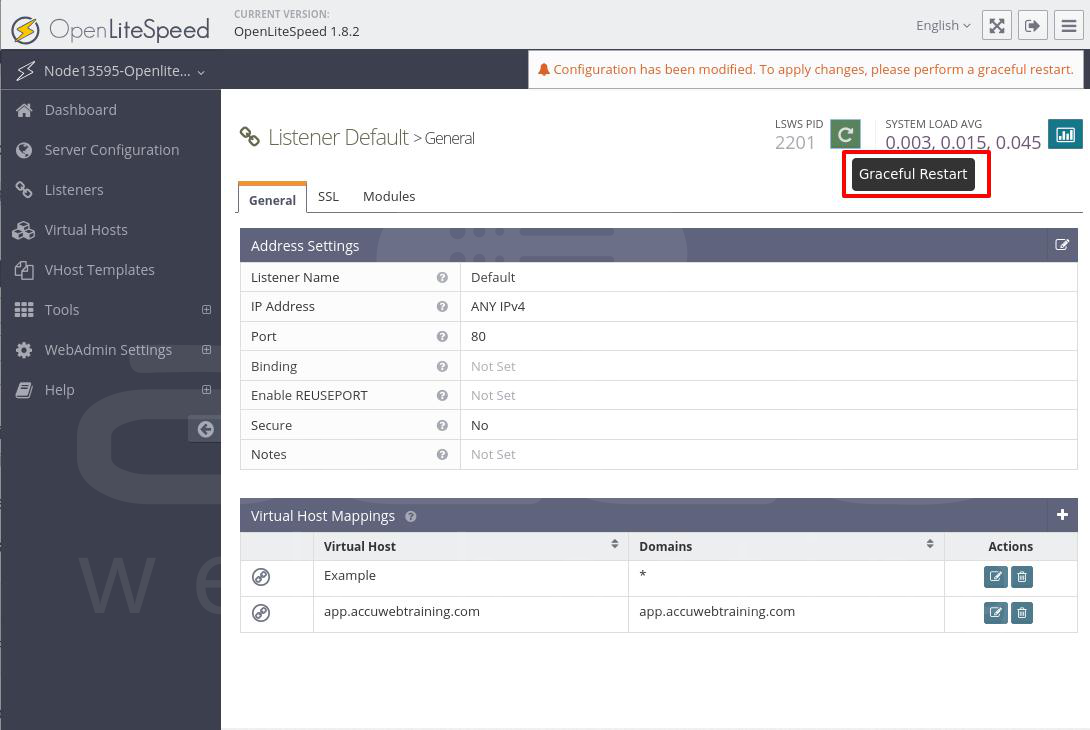Click the LSWS PID number 2201

coord(795,143)
